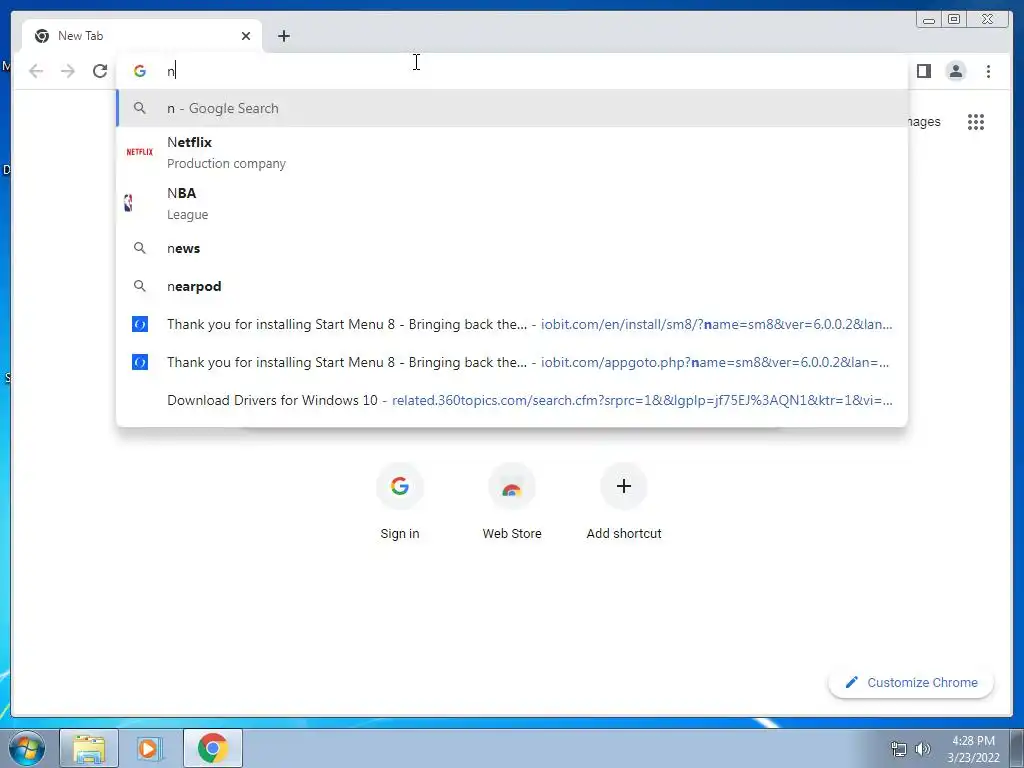This screenshot has height=768, width=1024.
Task: Click the Images link on Google page
Action: click(x=923, y=121)
